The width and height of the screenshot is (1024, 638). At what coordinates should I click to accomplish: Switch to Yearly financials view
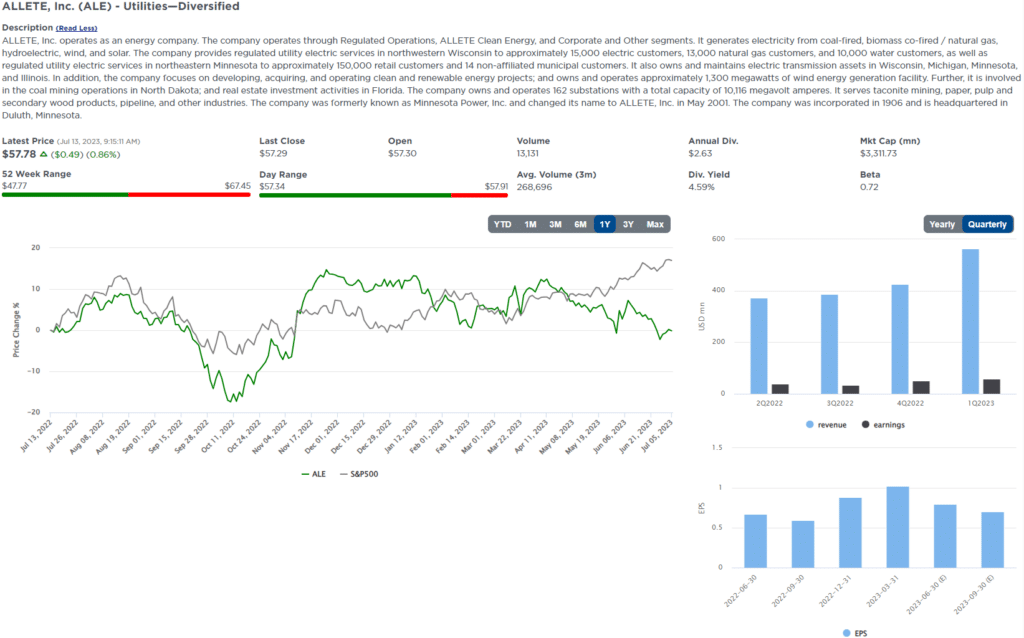click(942, 224)
